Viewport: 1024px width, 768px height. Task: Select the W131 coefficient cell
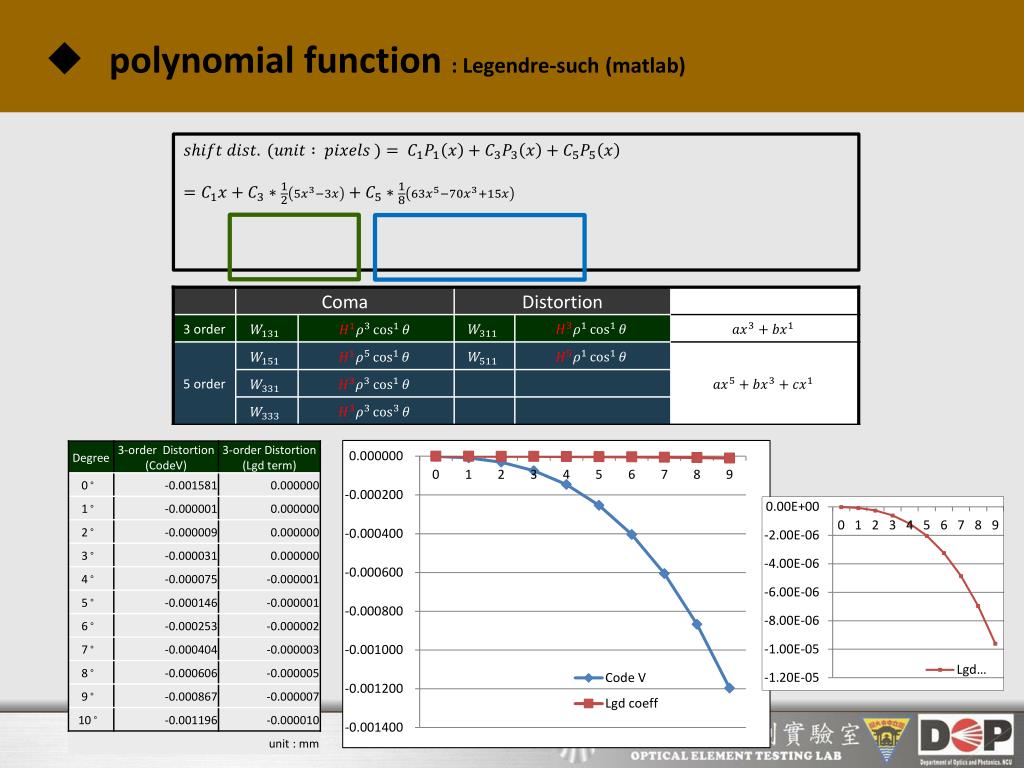point(265,330)
